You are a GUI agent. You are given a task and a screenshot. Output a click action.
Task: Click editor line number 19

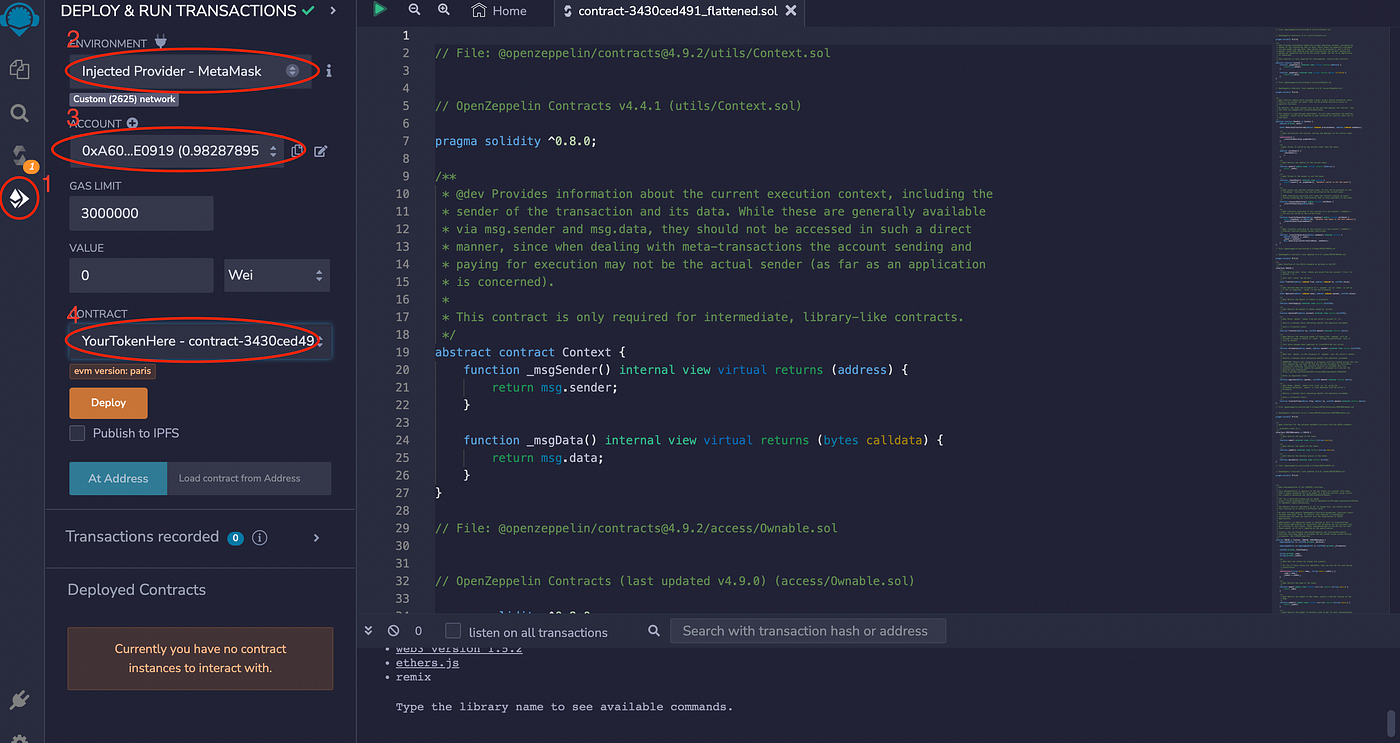pos(403,352)
